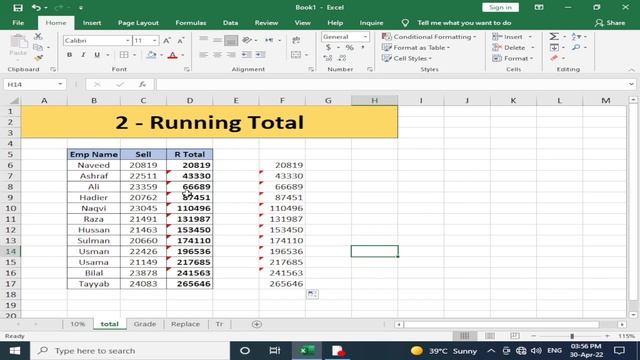Expand Cell Styles menu
Viewport: 640px width, 360px height.
tap(407, 58)
